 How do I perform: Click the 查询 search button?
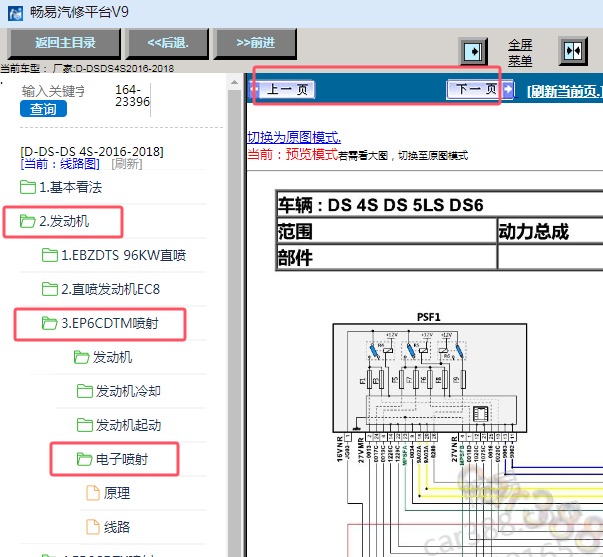pos(43,109)
